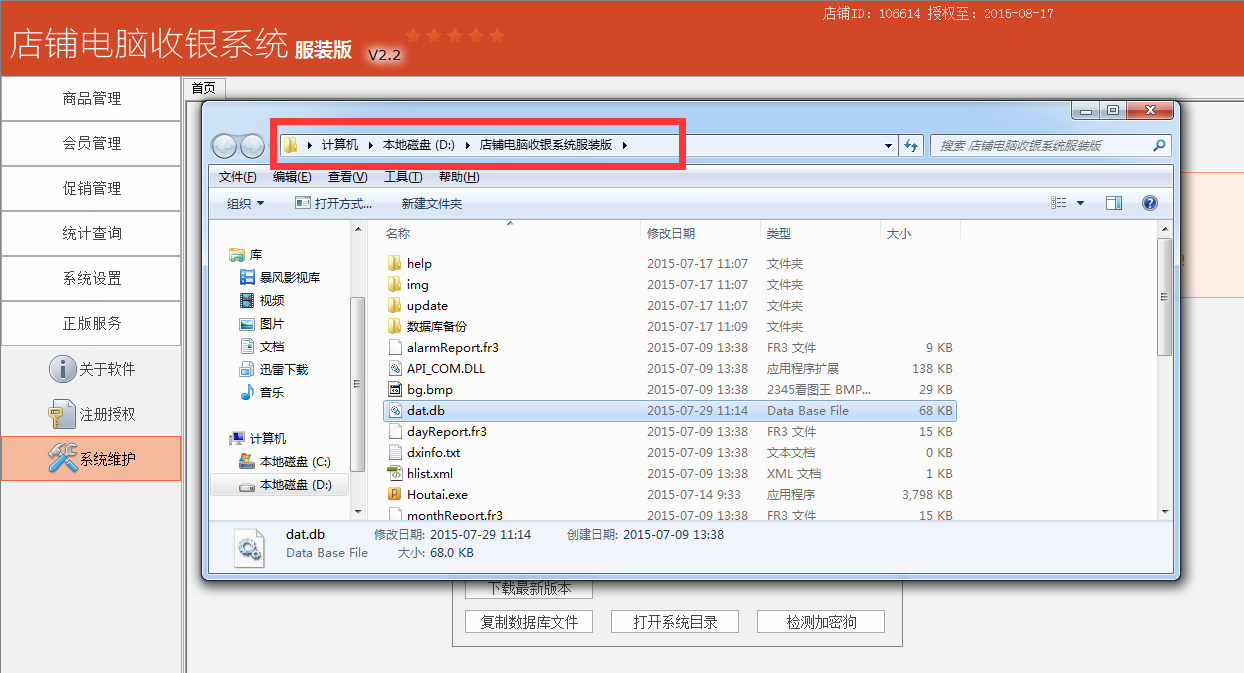This screenshot has width=1244, height=673.
Task: Switch to the 首页 tab
Action: pyautogui.click(x=204, y=88)
